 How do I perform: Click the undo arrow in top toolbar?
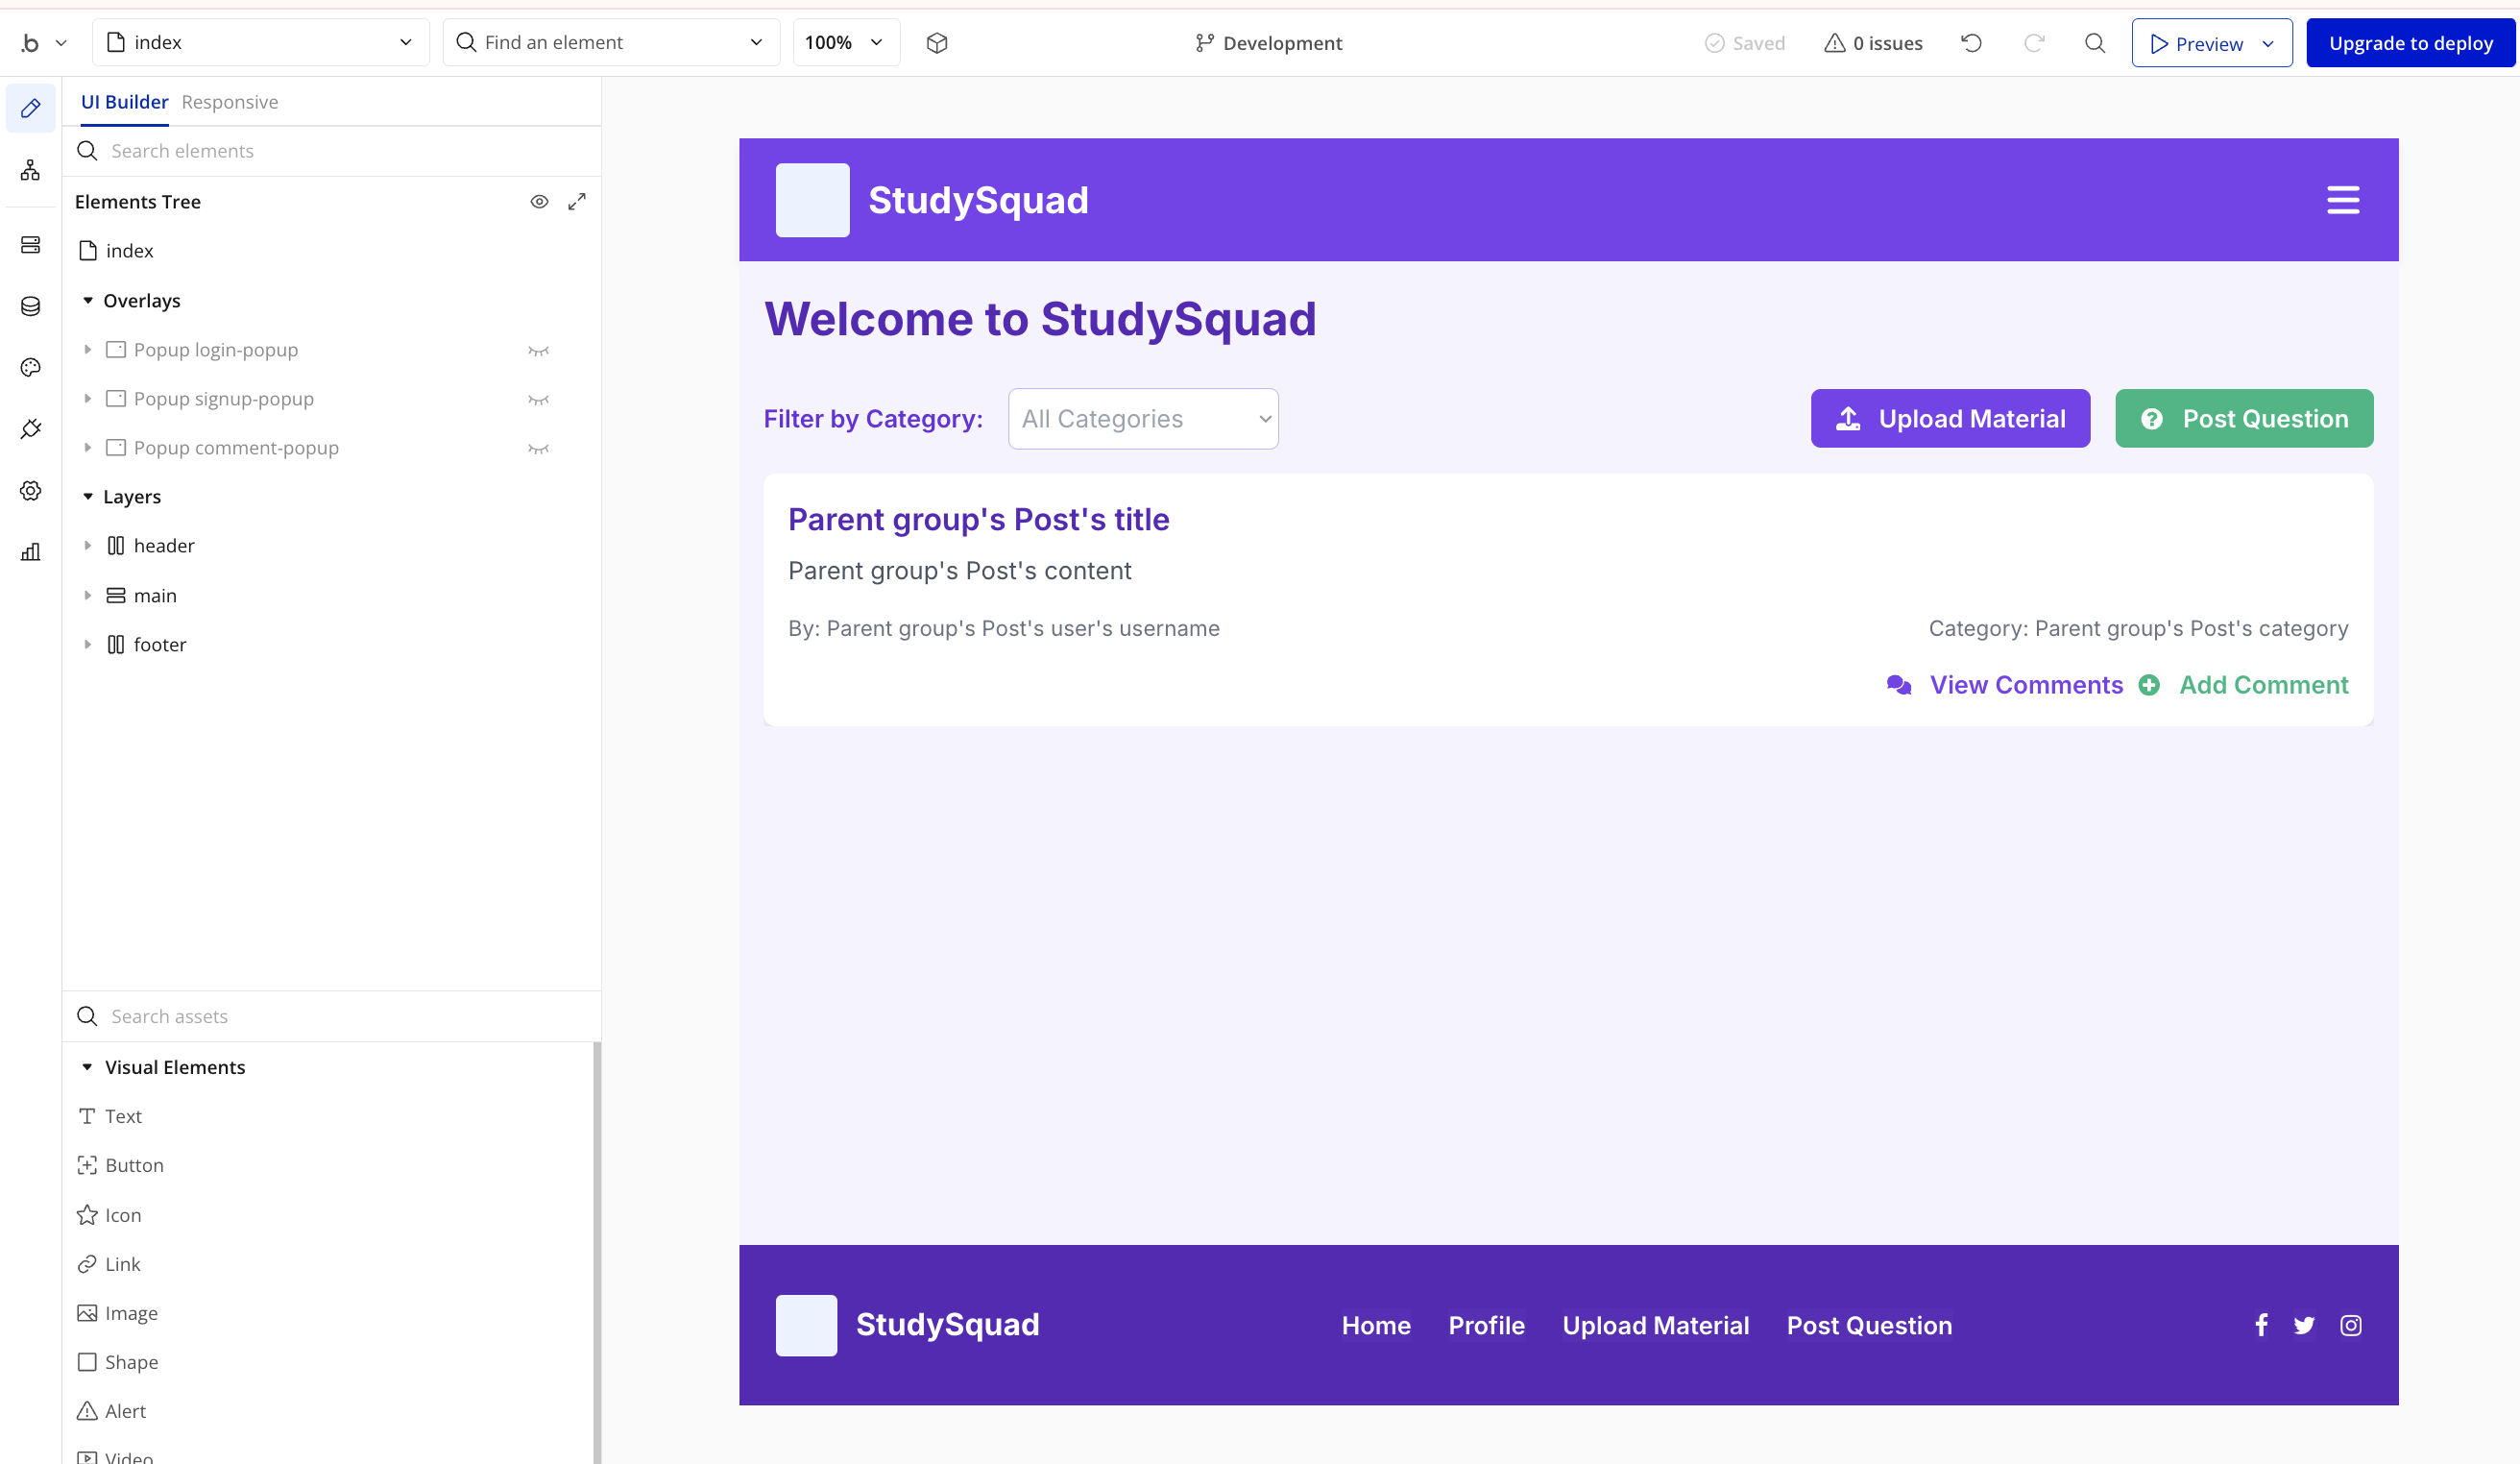[1971, 43]
